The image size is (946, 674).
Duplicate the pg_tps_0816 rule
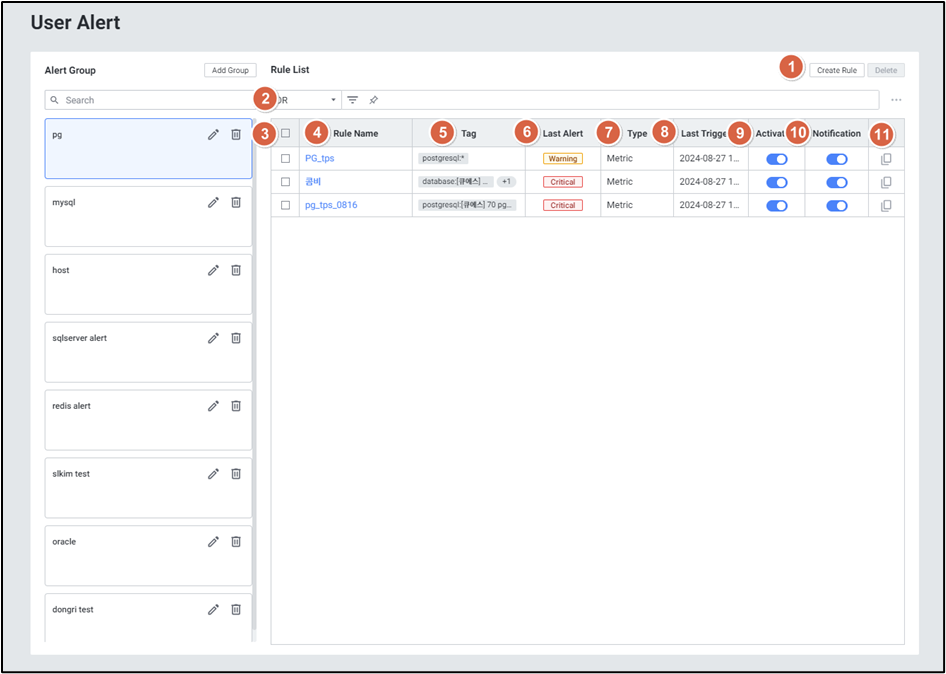click(x=886, y=205)
